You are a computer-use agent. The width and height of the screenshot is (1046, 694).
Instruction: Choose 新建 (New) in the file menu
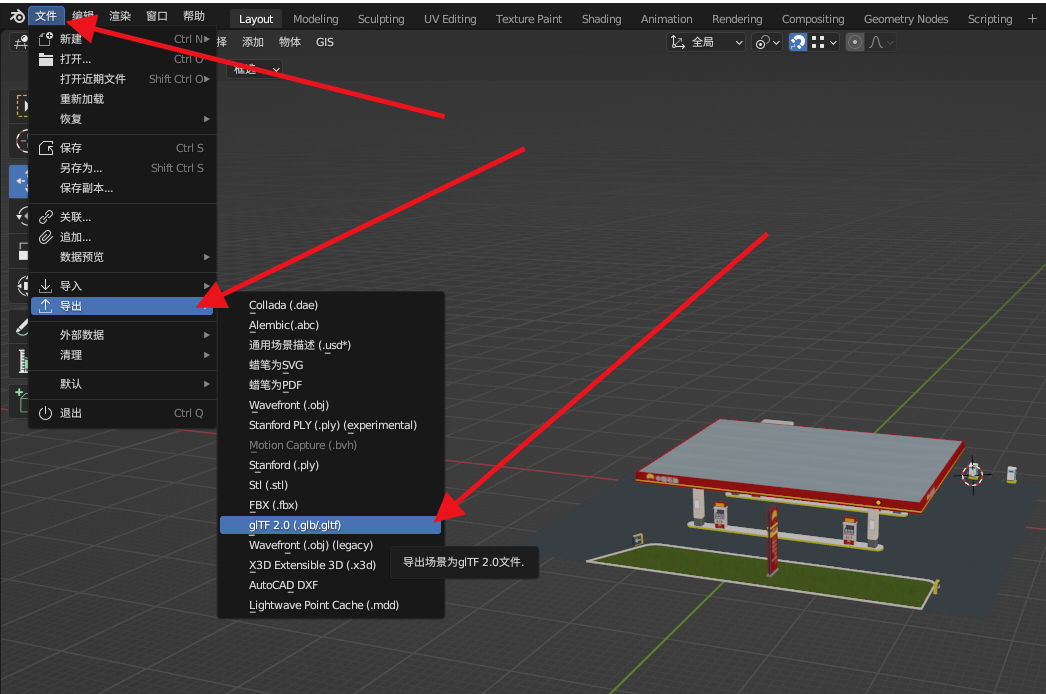71,39
